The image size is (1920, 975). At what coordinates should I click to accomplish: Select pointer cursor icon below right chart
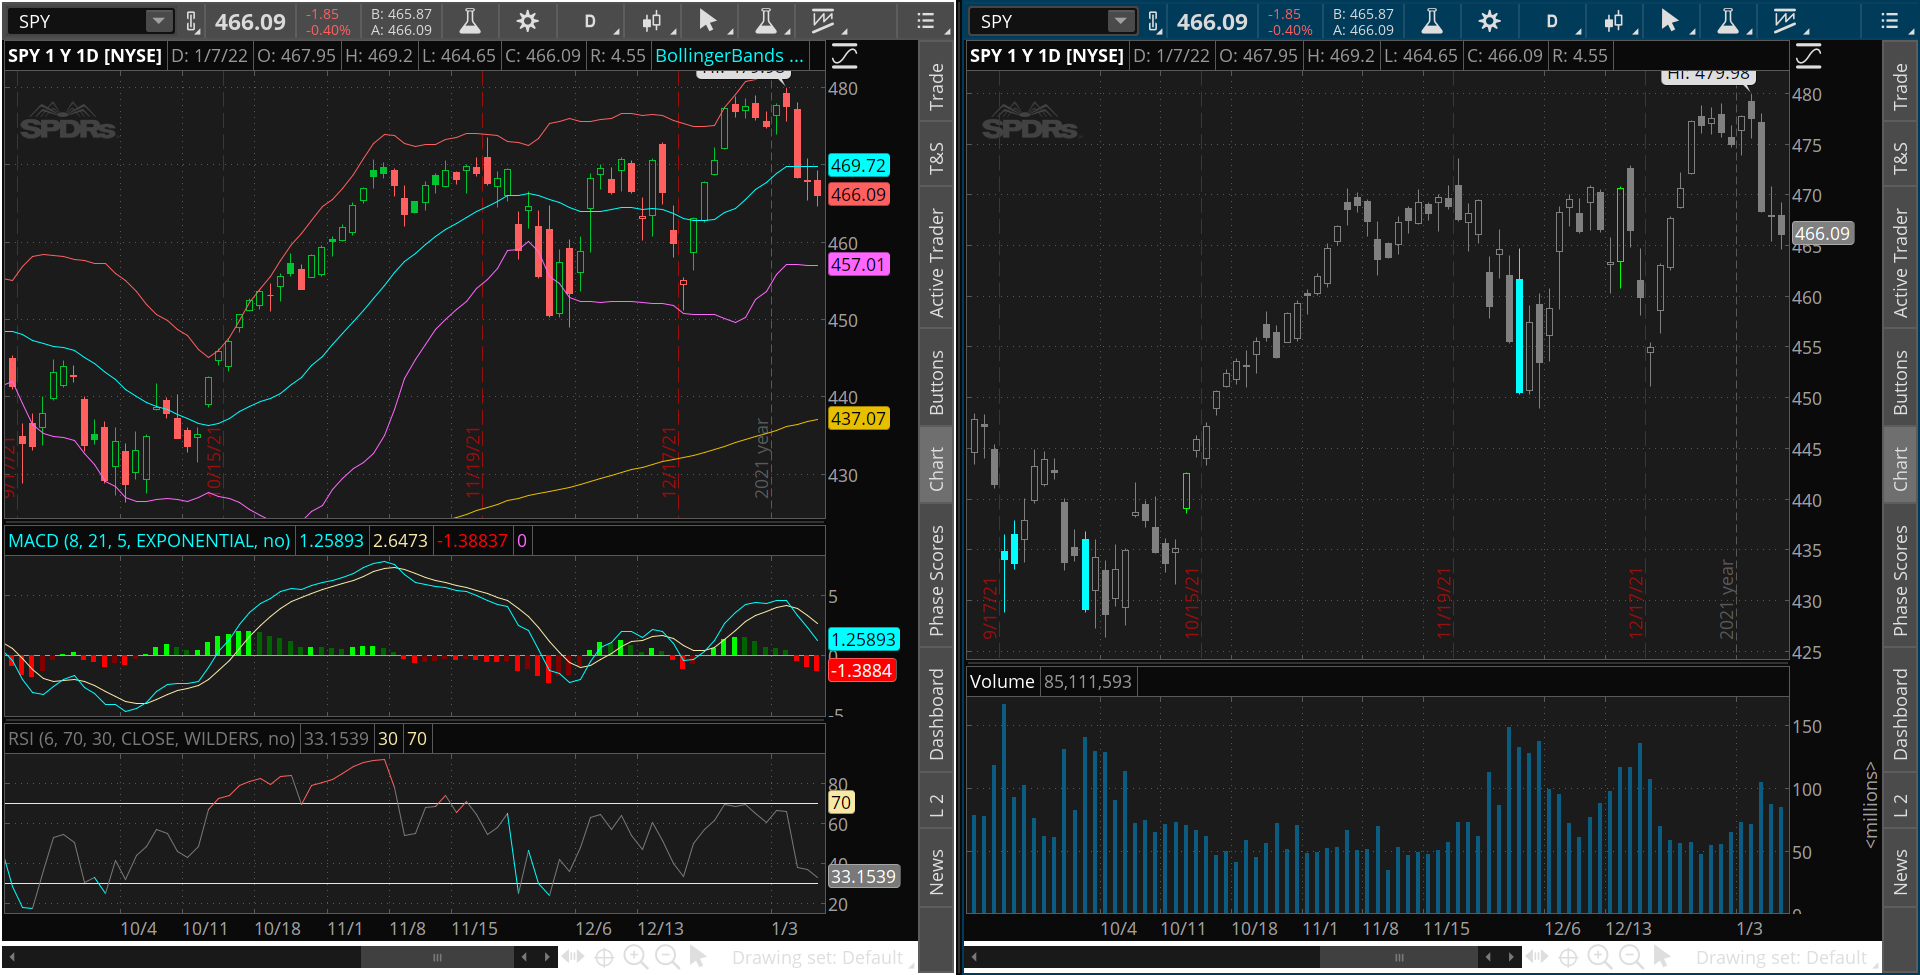click(x=1662, y=957)
